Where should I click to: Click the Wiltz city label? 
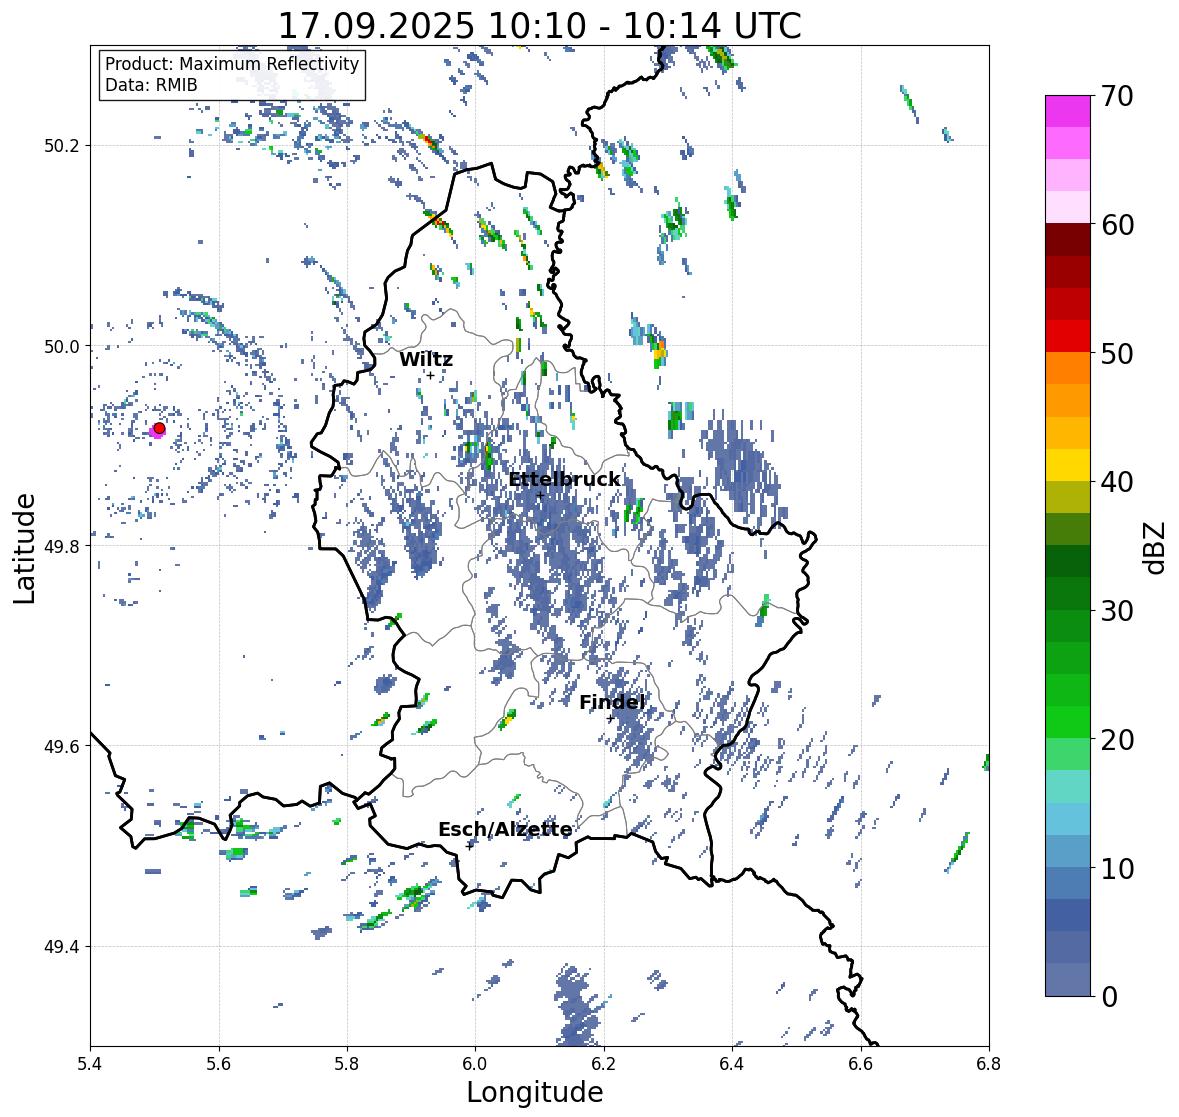pyautogui.click(x=426, y=359)
